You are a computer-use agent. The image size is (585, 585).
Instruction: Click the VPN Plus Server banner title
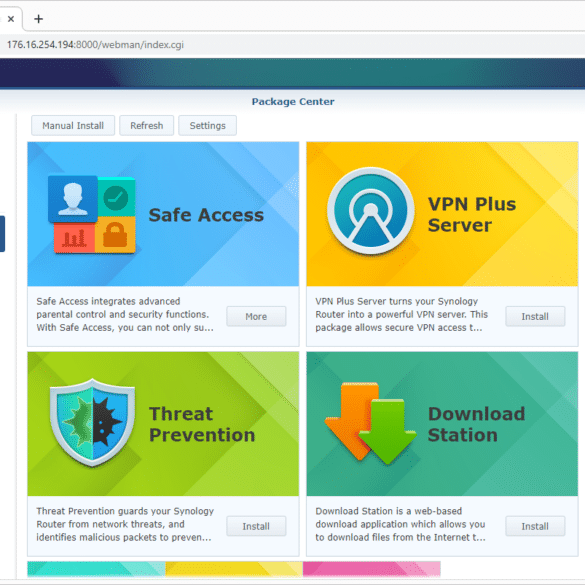click(x=472, y=215)
